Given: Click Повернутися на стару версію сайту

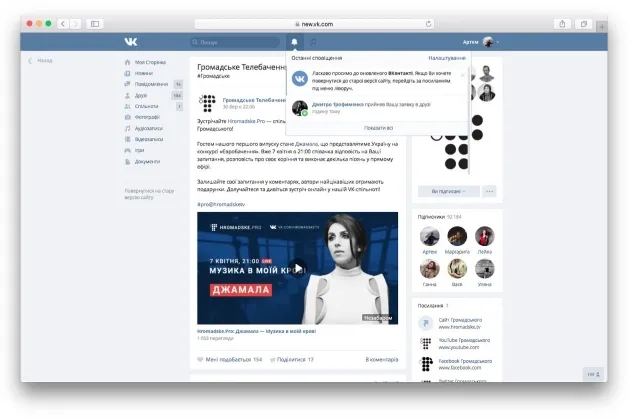Looking at the screenshot, I should [x=149, y=194].
